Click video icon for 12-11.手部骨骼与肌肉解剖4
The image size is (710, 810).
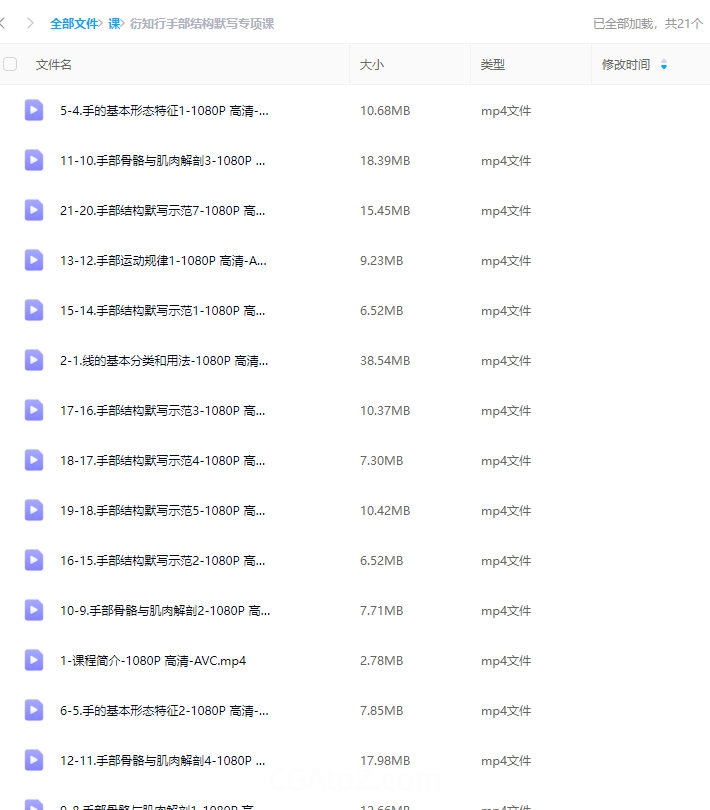coord(34,760)
